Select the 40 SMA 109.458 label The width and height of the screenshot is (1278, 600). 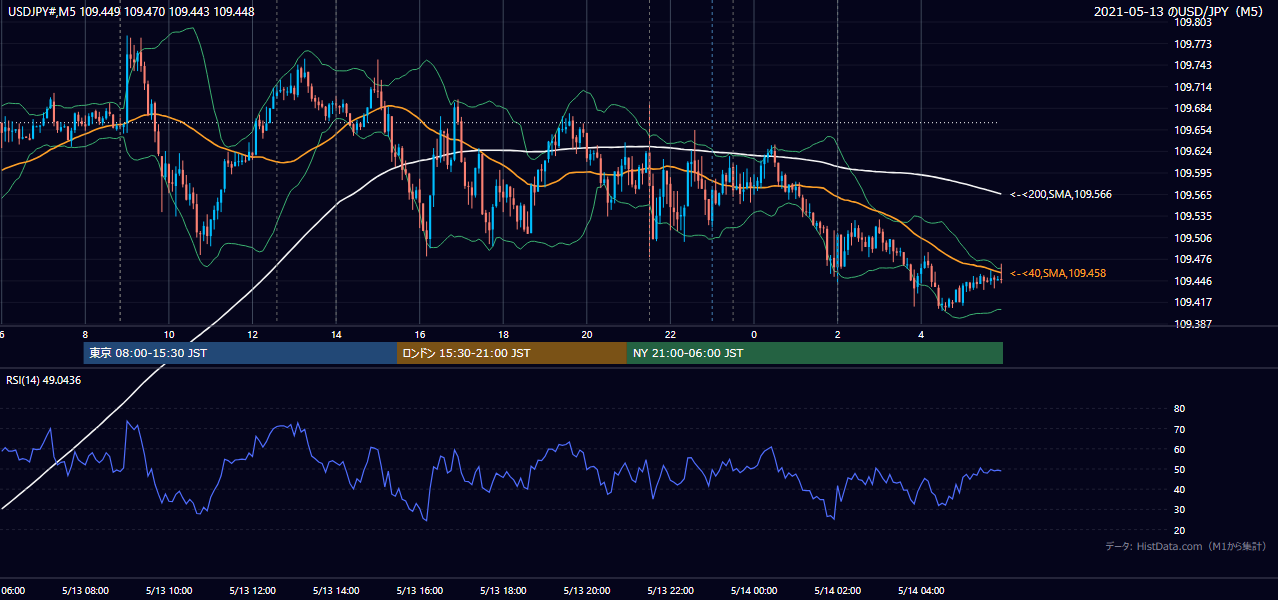coord(1058,273)
